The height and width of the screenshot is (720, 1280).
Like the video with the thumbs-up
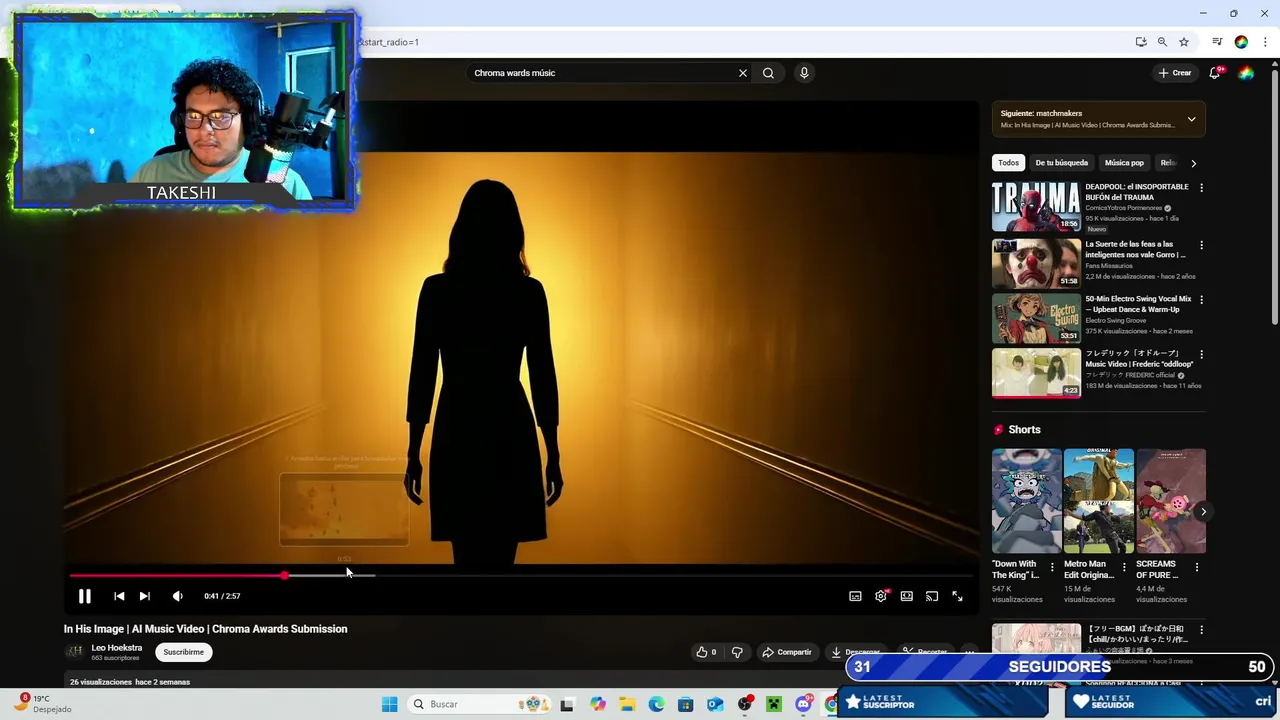coord(706,652)
